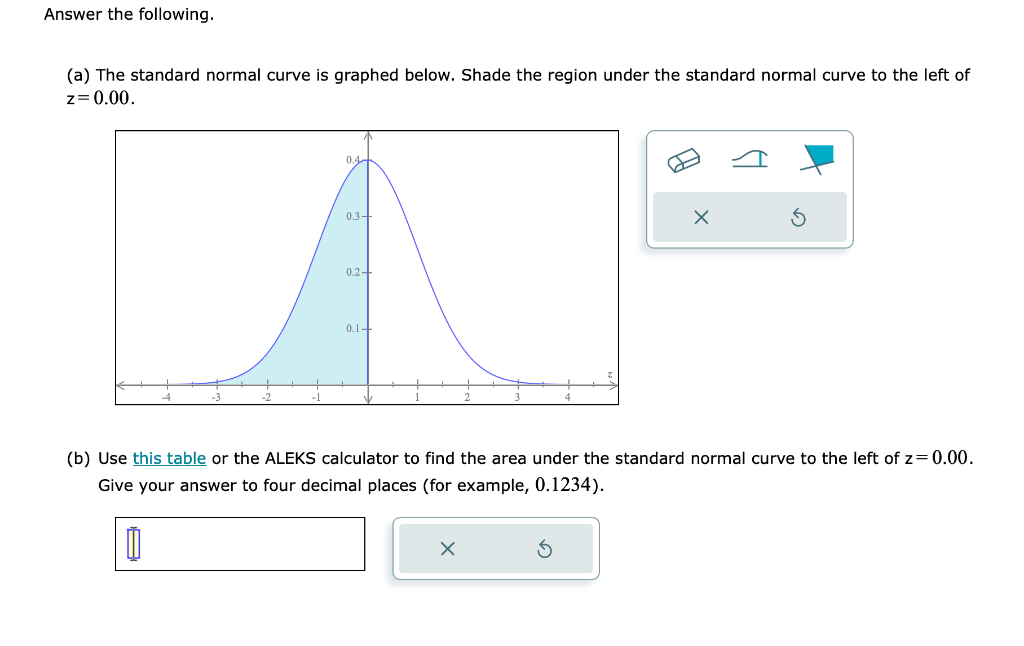Select the shade region fill tool
The image size is (1024, 646).
coord(817,159)
